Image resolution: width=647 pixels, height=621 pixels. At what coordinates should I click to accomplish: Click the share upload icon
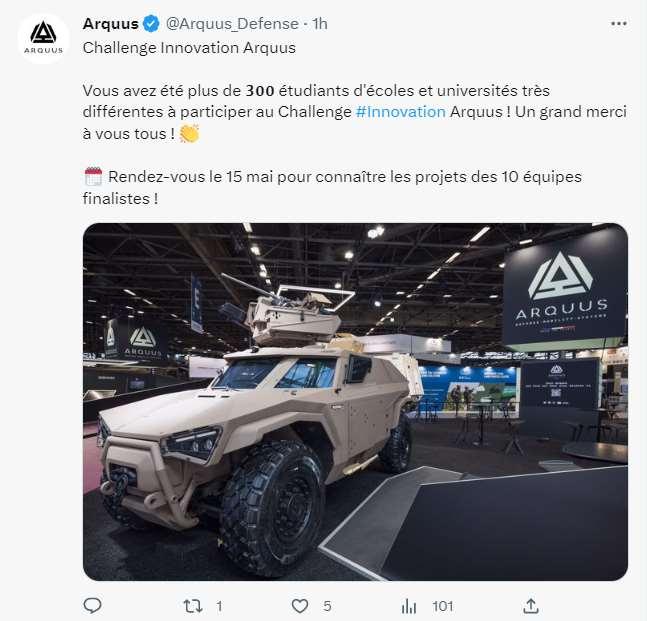[531, 606]
